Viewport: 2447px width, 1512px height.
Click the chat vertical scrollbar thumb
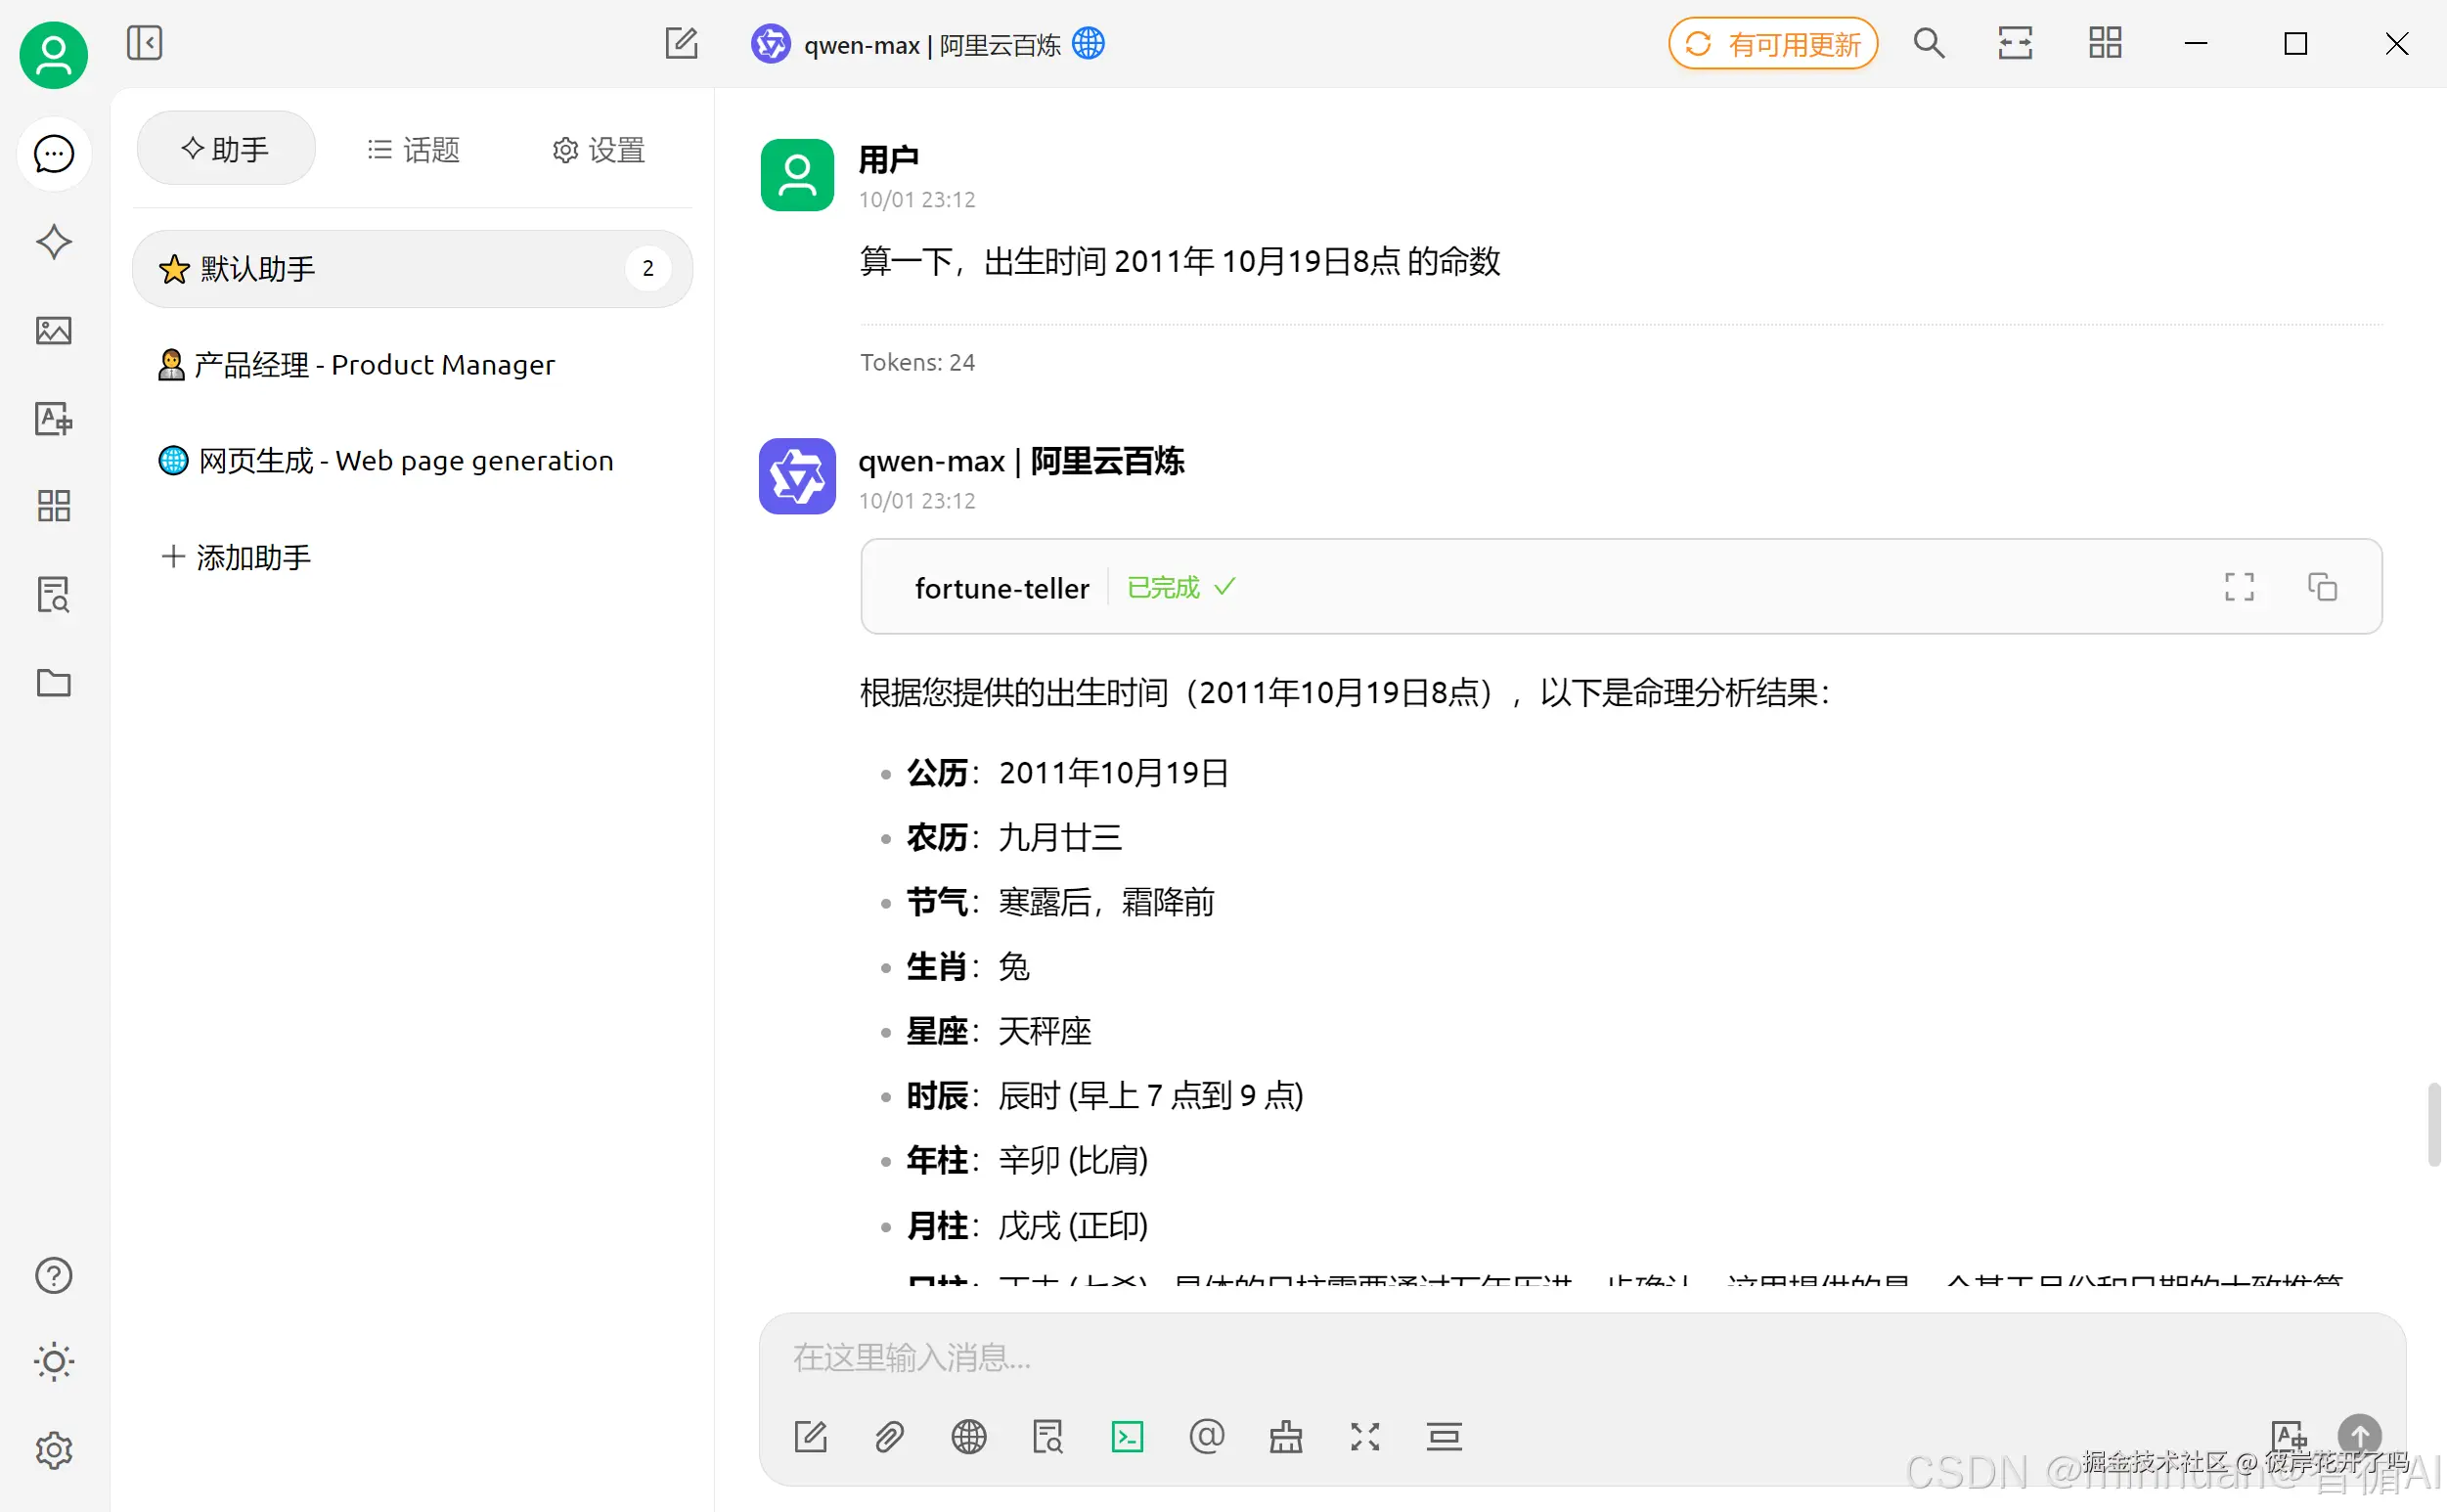point(2434,1123)
